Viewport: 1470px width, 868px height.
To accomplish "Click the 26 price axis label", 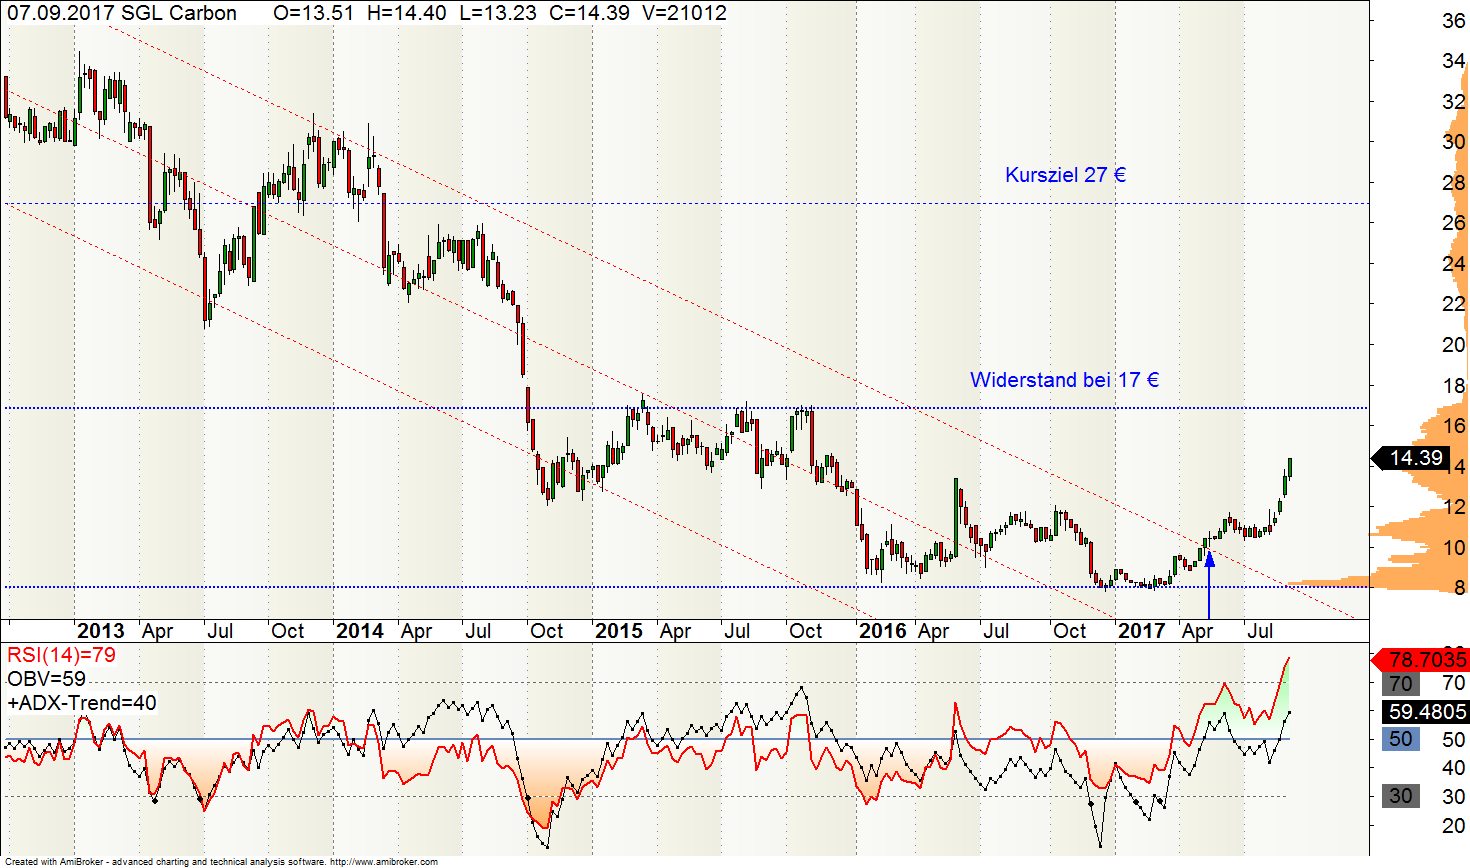I will [x=1454, y=223].
